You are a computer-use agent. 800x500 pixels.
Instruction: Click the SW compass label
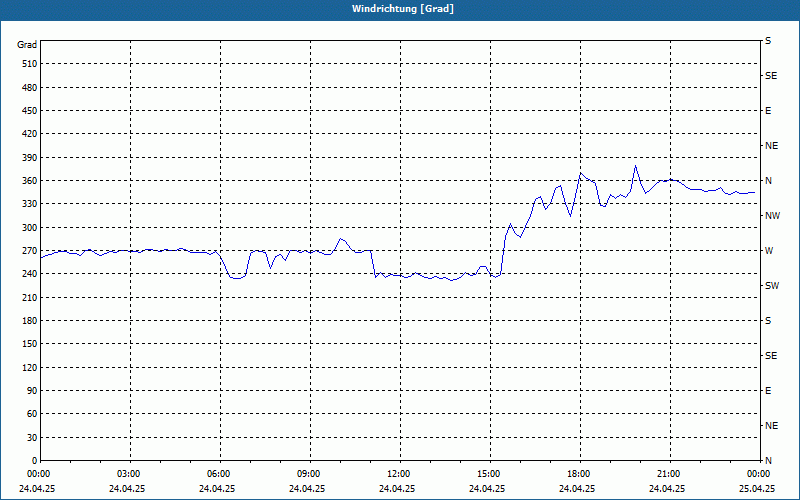coord(772,286)
